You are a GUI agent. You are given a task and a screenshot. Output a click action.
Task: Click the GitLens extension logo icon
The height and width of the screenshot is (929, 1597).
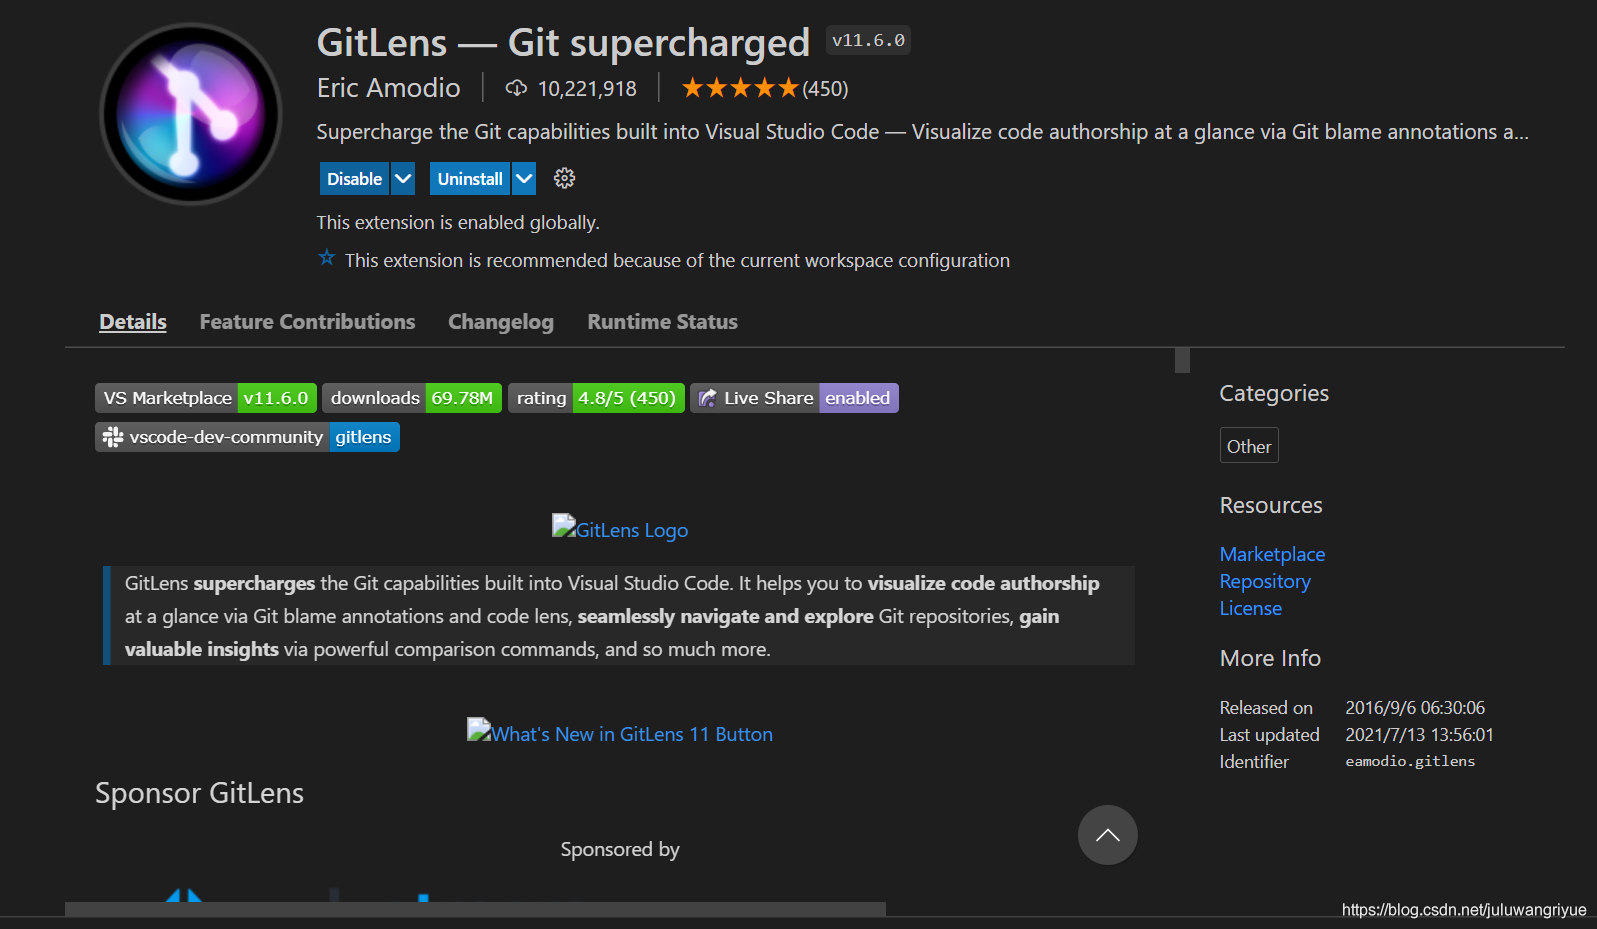point(191,114)
